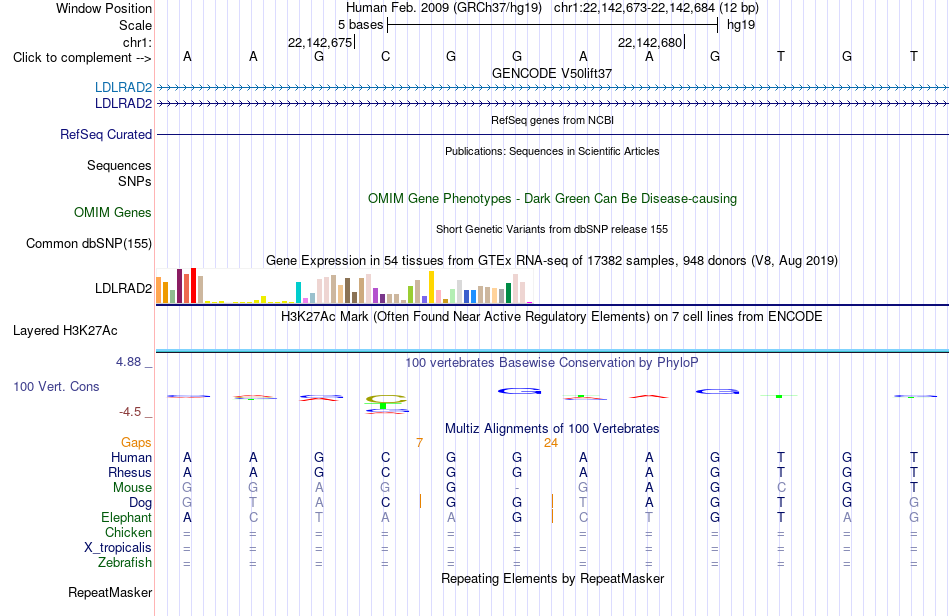Click the 'chr1:' base position row label
Image resolution: width=950 pixels, height=616 pixels.
[137, 42]
